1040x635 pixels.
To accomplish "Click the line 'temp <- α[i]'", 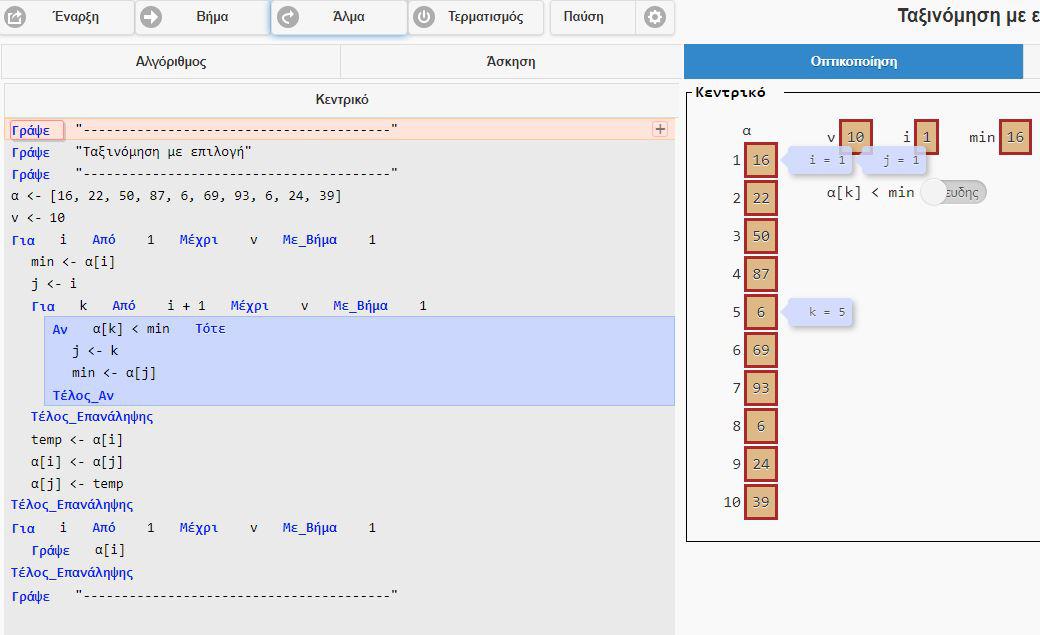I will click(76, 439).
